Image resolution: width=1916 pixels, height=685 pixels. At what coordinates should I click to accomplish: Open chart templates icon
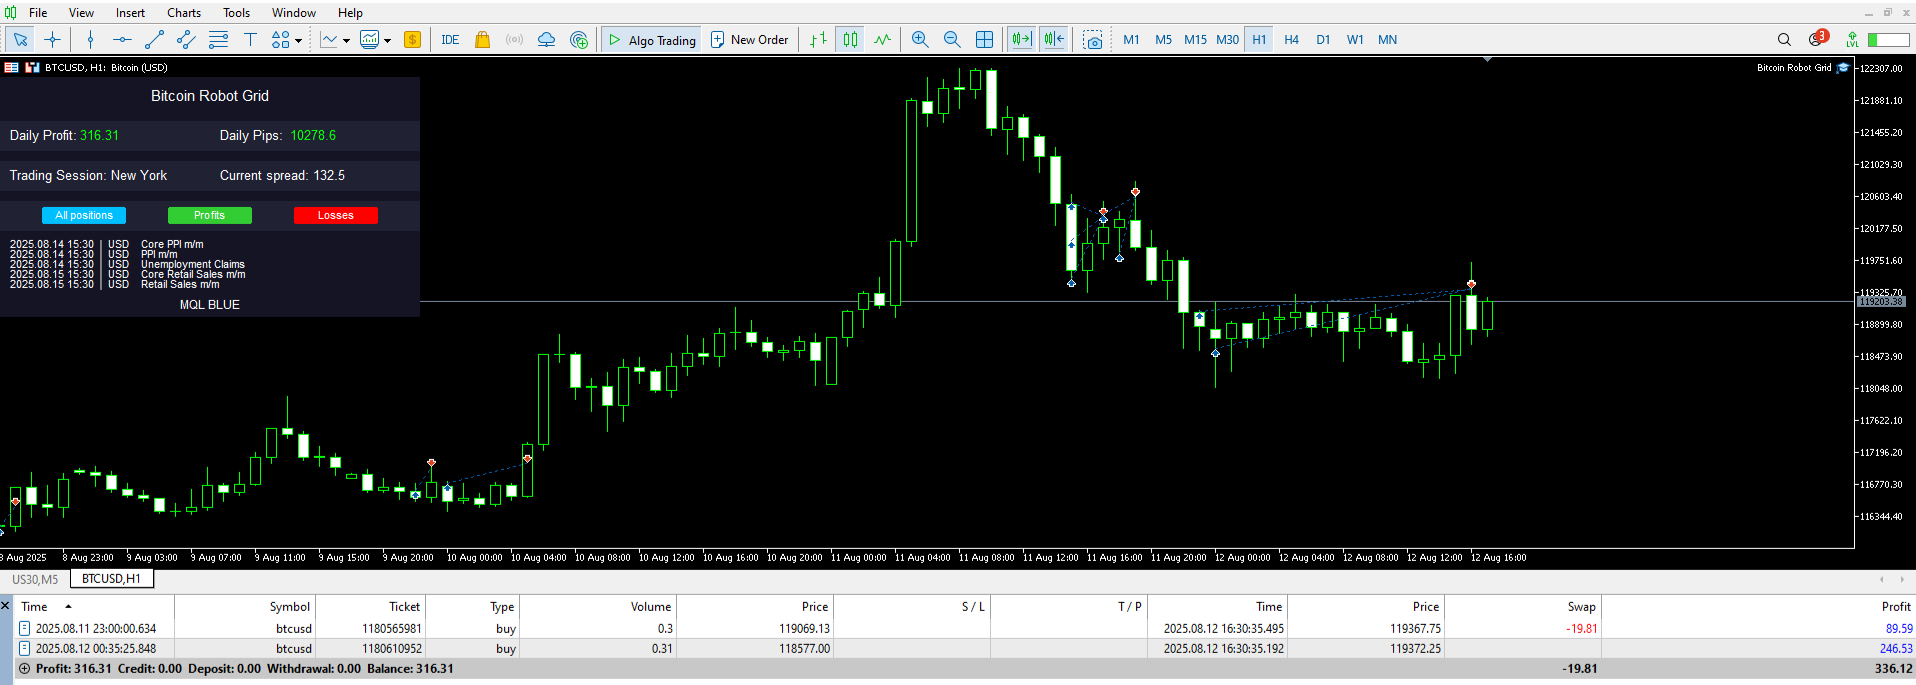point(370,40)
